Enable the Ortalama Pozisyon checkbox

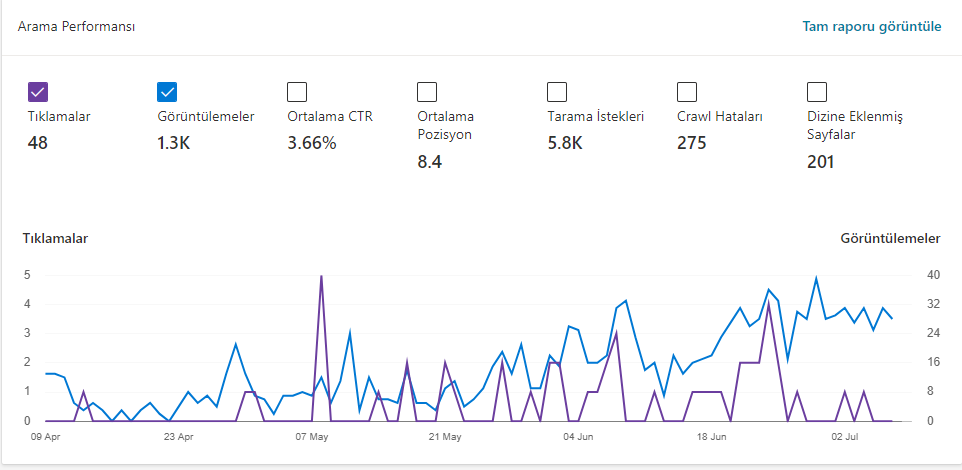(x=427, y=92)
